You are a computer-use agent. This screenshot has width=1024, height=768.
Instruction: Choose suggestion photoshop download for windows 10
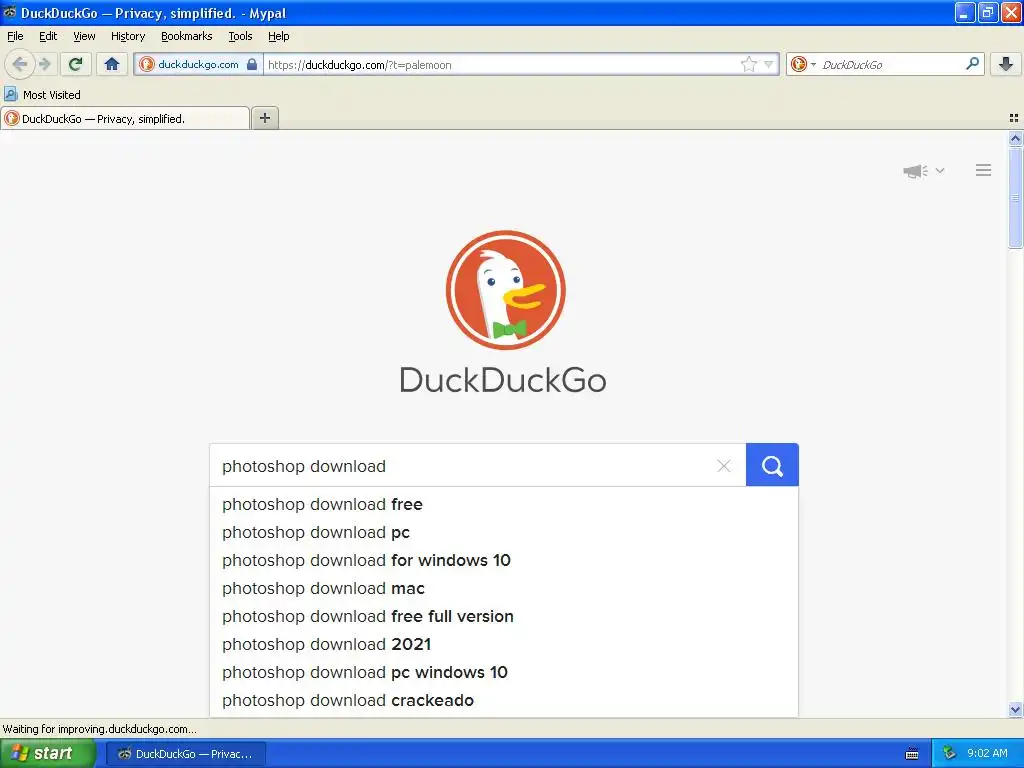[504, 560]
